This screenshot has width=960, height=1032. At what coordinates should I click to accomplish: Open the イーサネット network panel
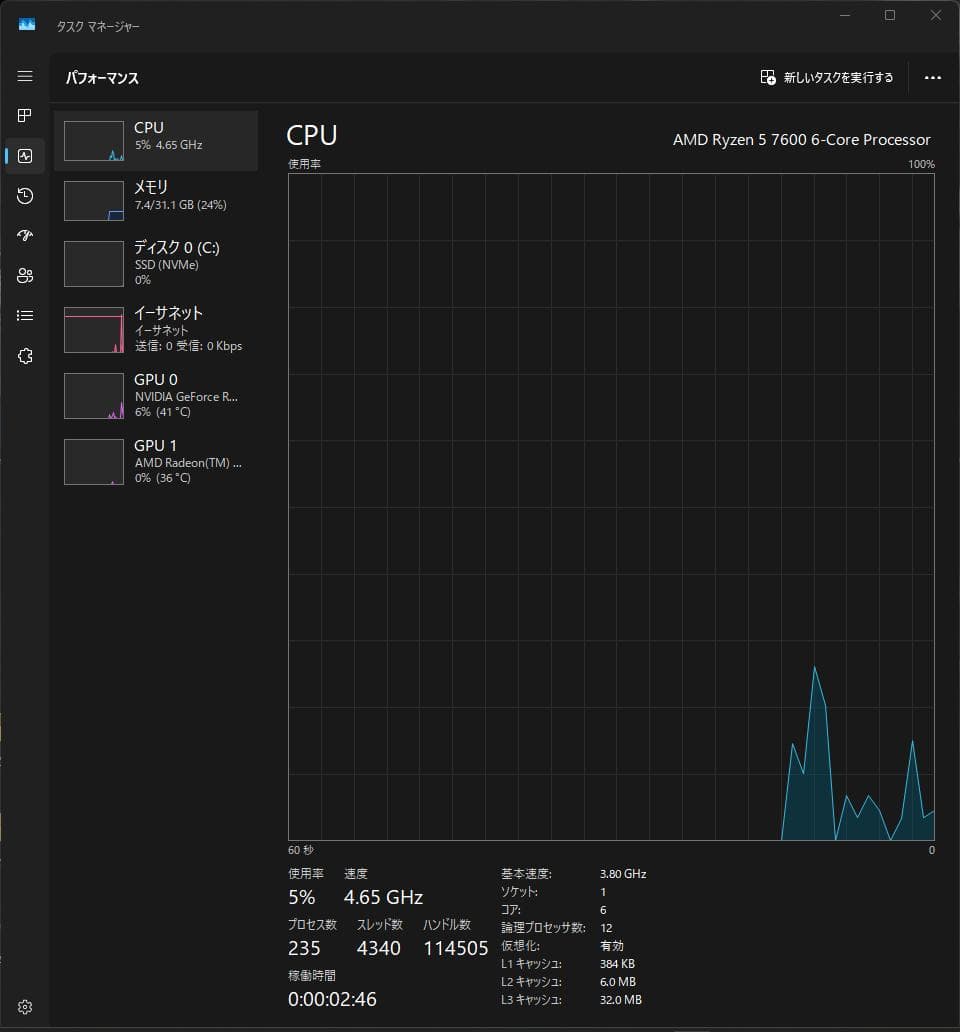point(155,330)
